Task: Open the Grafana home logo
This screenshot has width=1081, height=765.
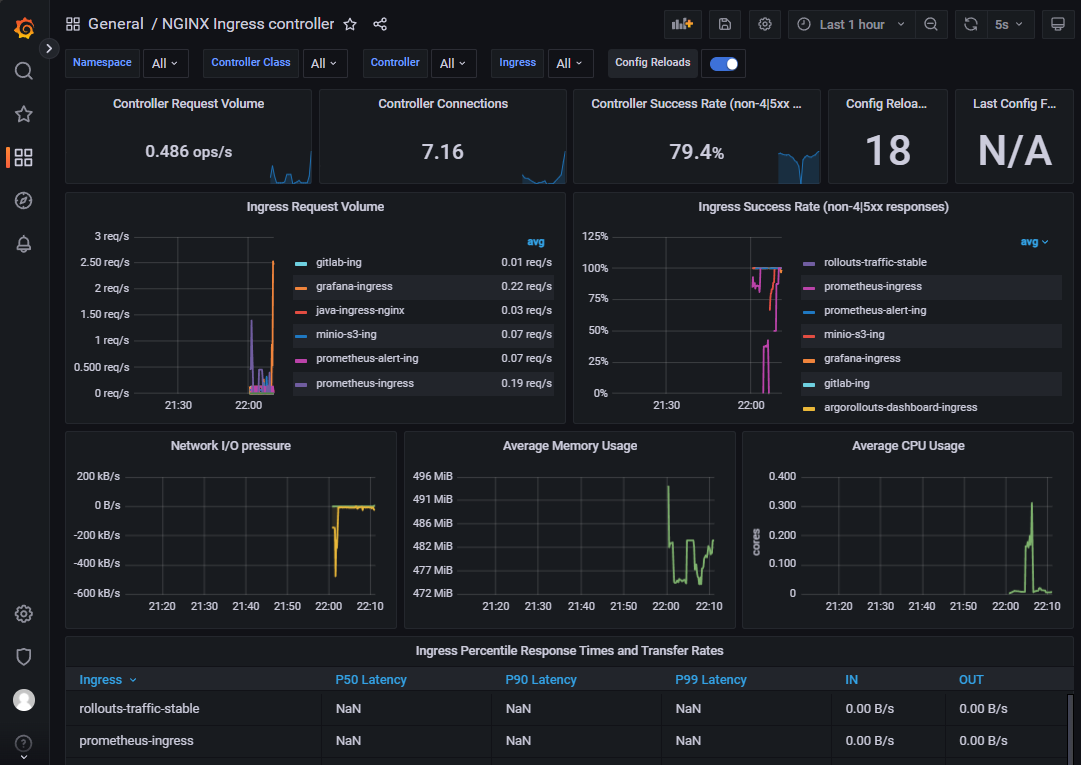Action: tap(24, 28)
